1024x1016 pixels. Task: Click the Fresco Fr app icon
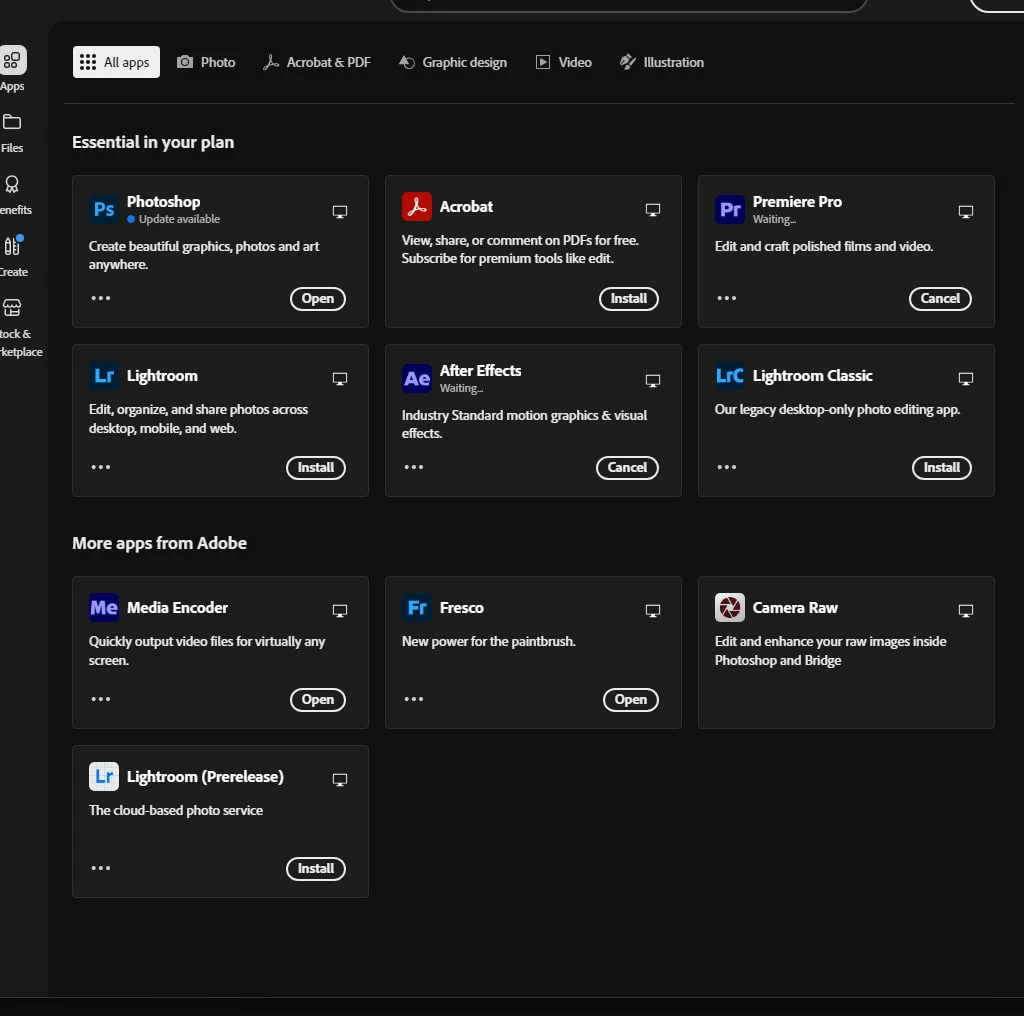pos(417,607)
